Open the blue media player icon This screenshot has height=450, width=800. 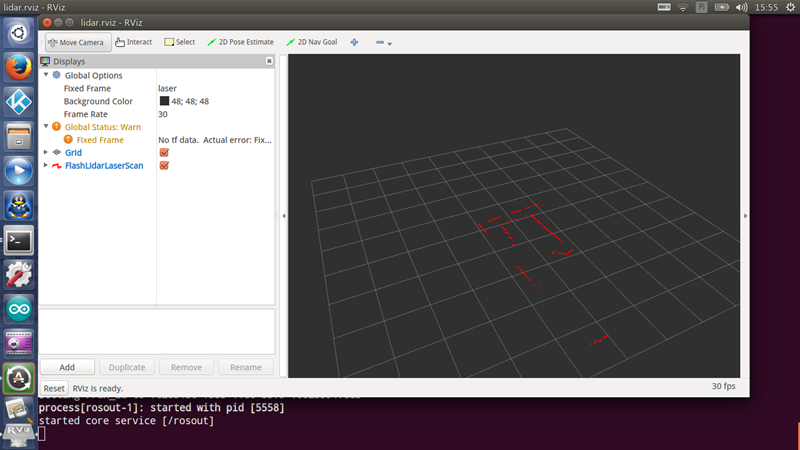tap(18, 171)
